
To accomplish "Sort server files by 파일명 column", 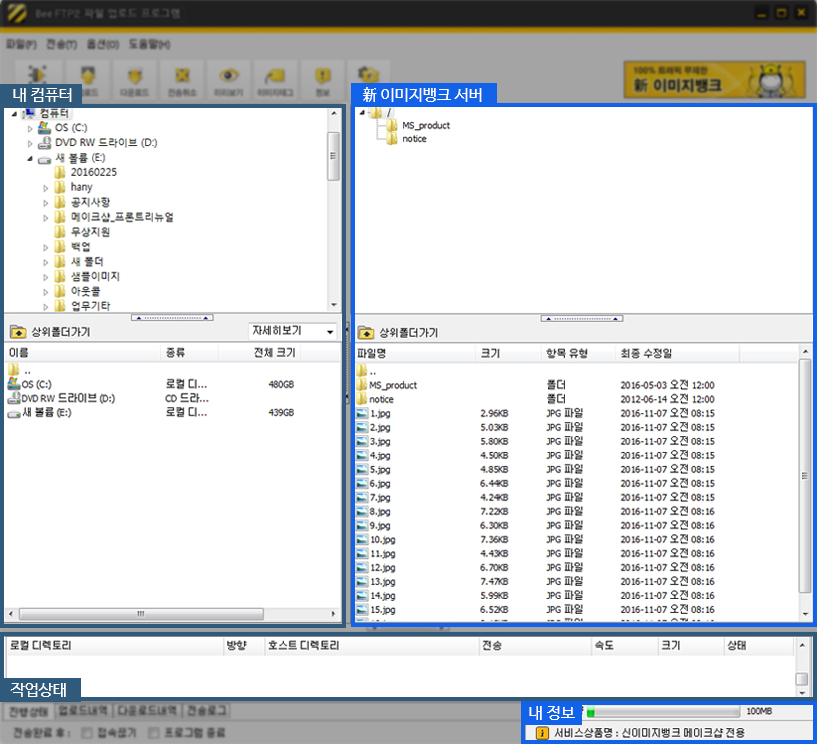I will point(415,353).
